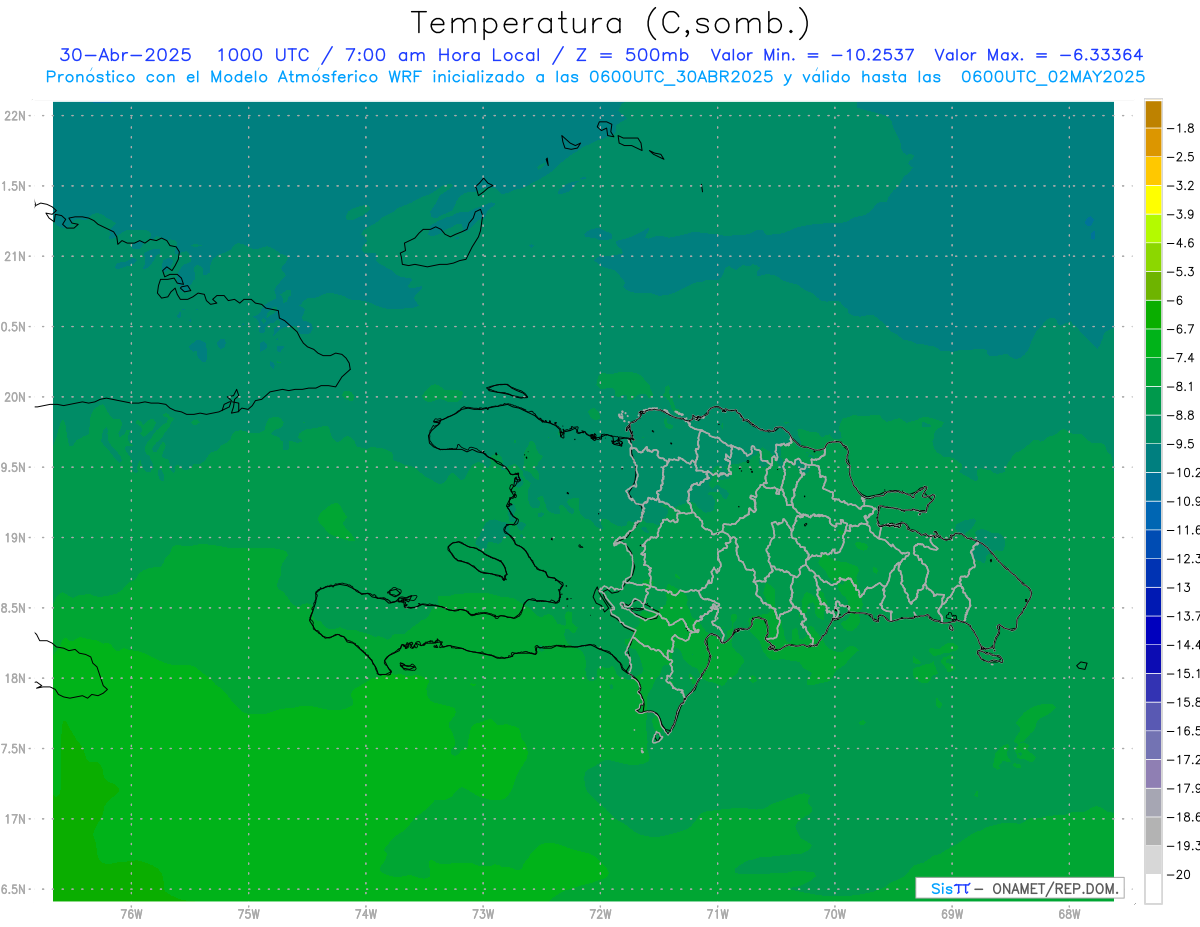1200x927 pixels.
Task: Click the '74W' longitude axis label
Action: click(366, 913)
